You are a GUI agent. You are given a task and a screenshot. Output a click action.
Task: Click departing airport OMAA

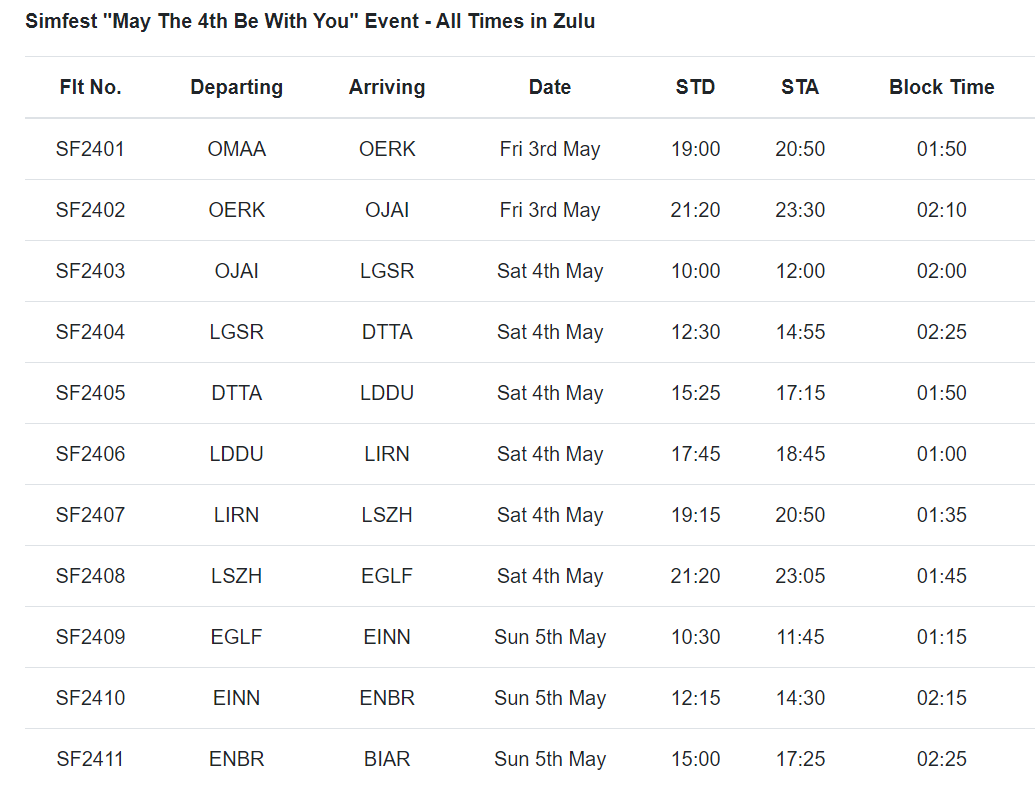pos(236,149)
